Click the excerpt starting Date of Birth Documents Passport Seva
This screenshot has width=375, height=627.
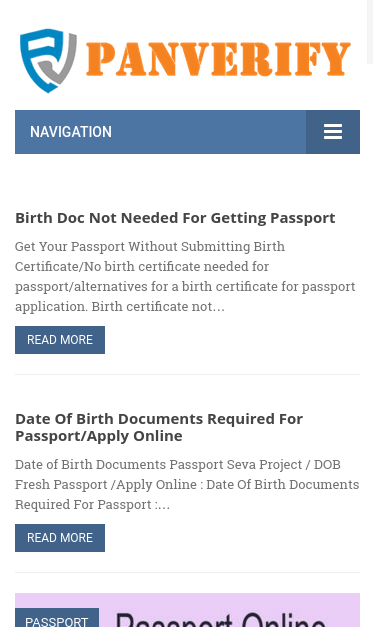[x=187, y=484]
